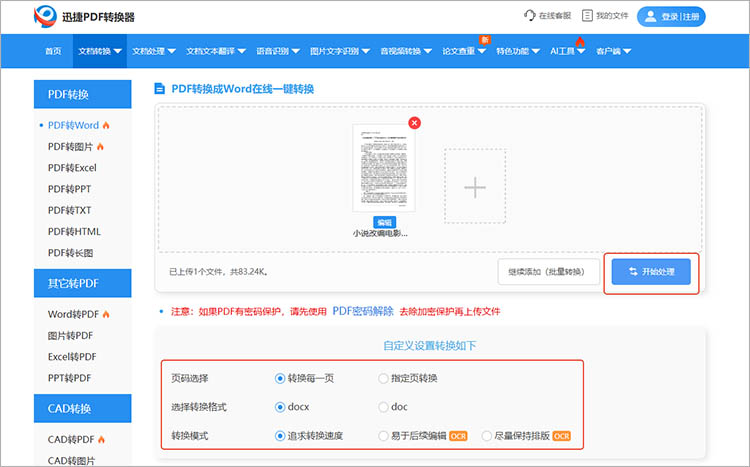
Task: Open PDF转HTML in sidebar
Action: [74, 232]
